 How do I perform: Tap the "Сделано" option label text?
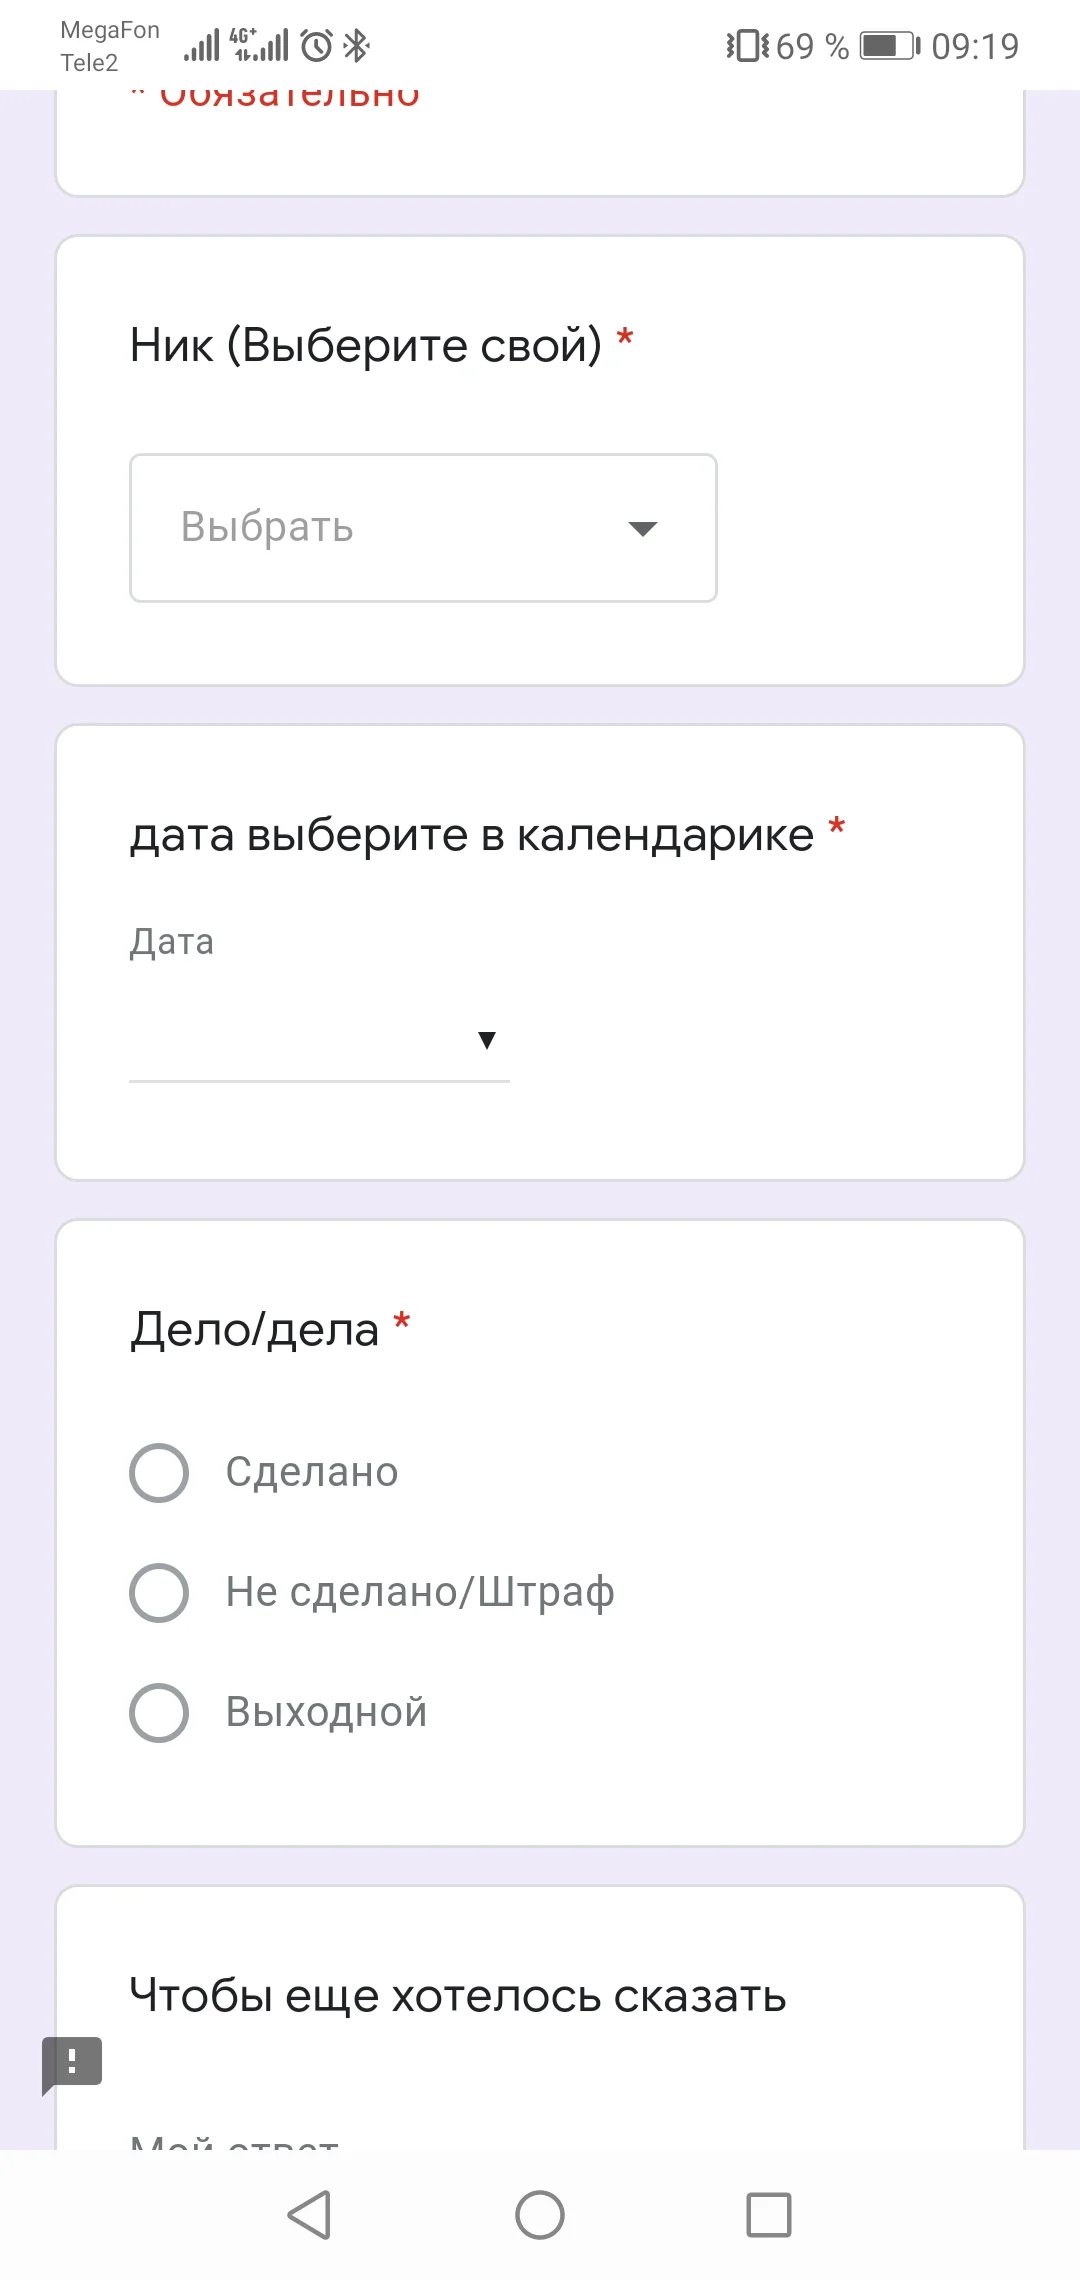click(x=312, y=1472)
